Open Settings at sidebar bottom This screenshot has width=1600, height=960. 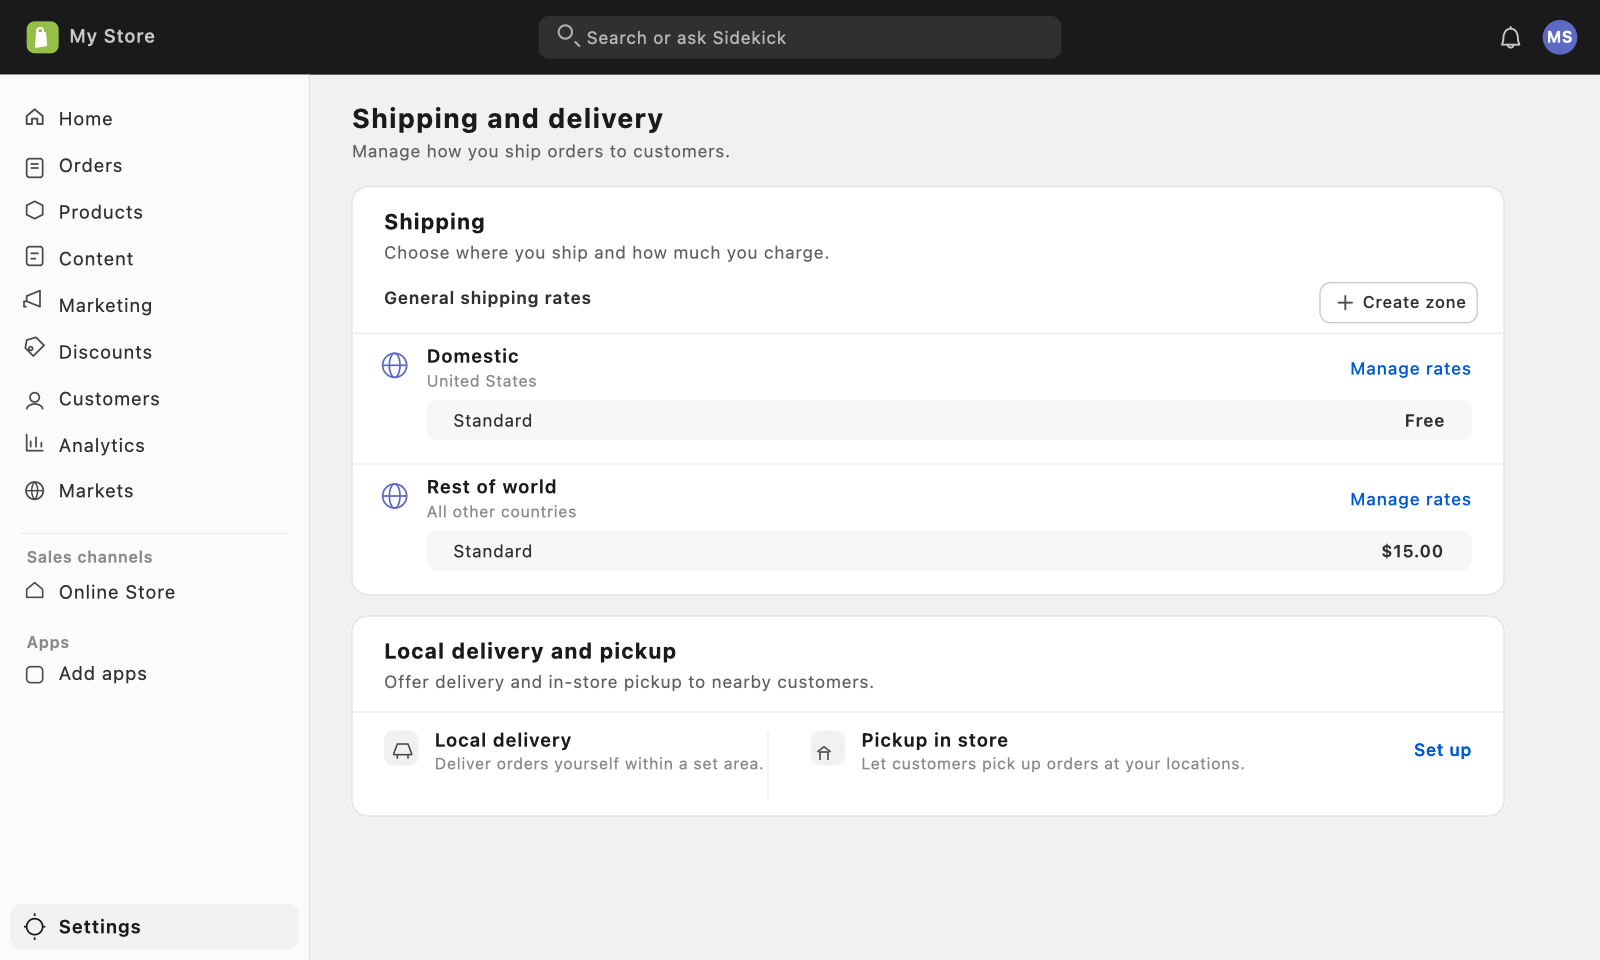point(154,927)
